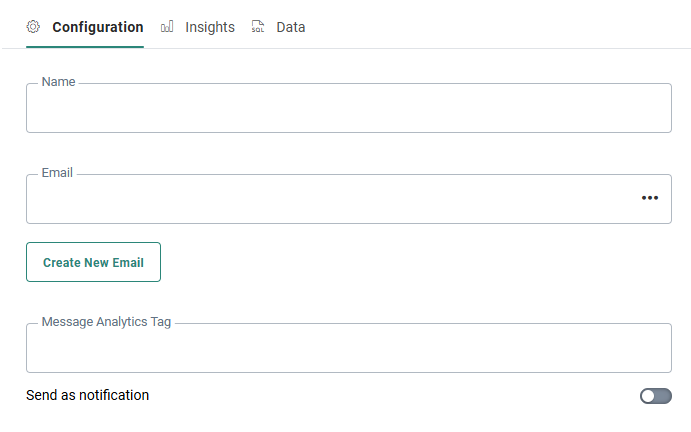691x432 pixels.
Task: Click the grey track of the notification switch
Action: [665, 396]
